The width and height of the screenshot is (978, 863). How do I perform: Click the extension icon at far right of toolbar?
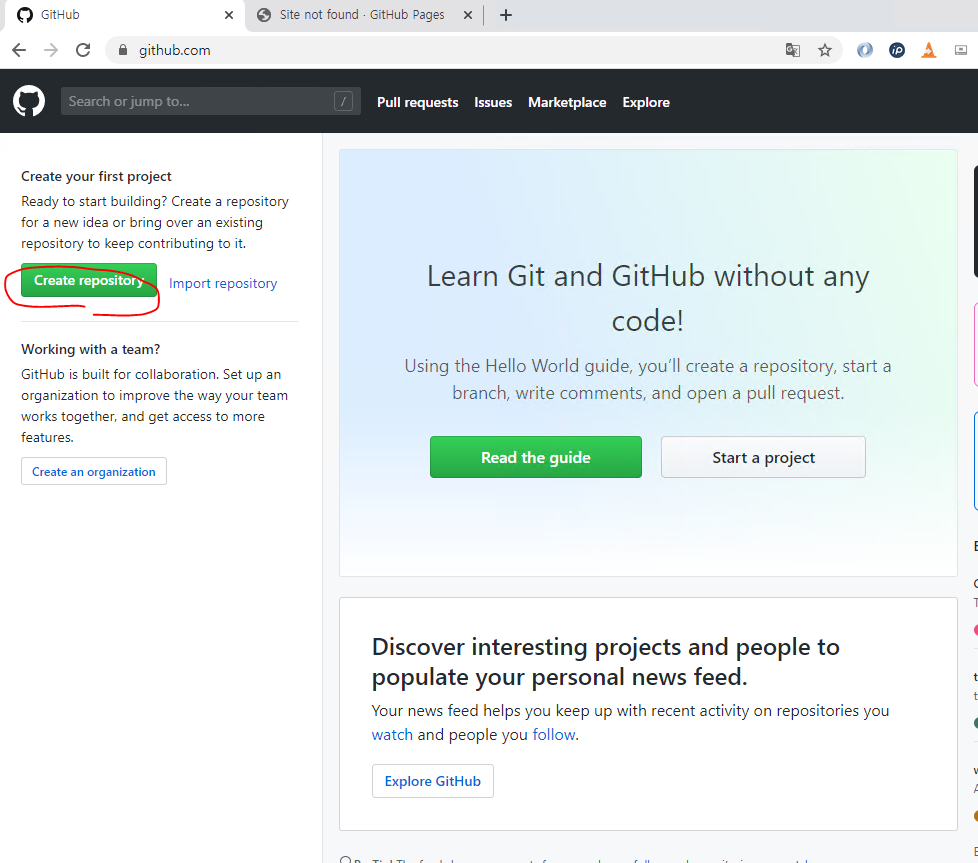click(961, 50)
